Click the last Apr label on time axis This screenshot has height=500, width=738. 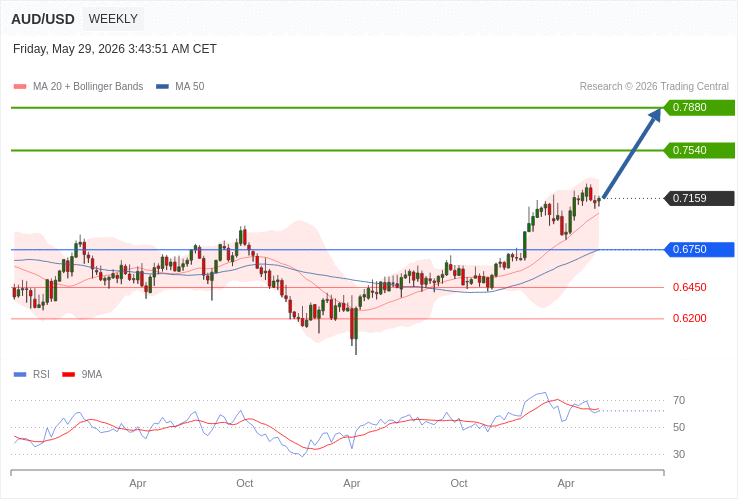566,484
